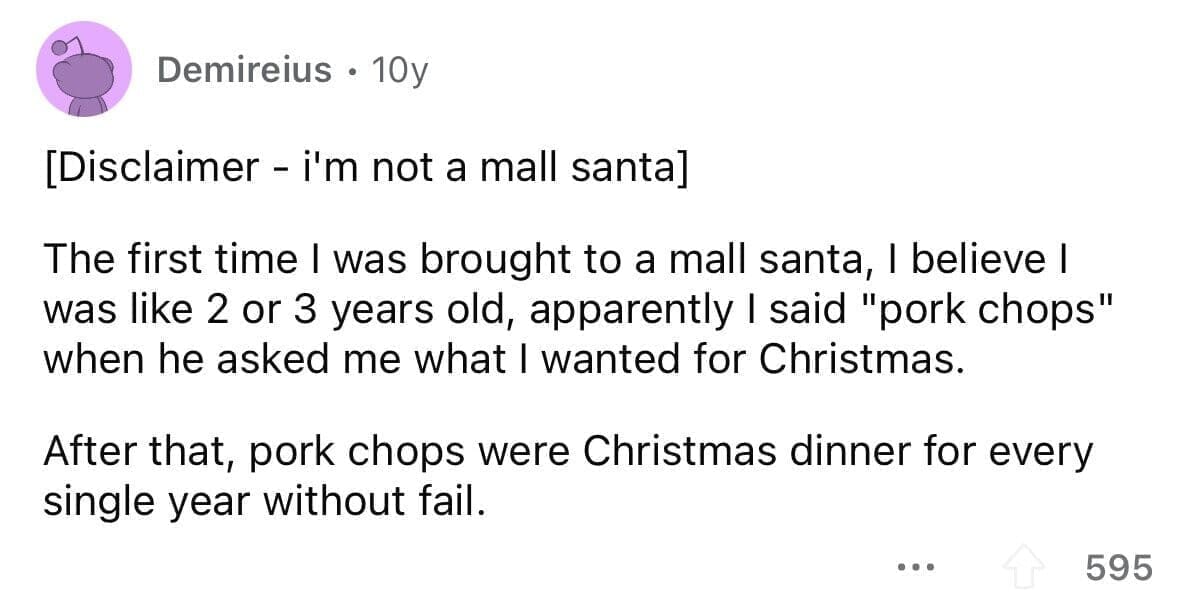This screenshot has height=607, width=1179.
Task: Click the avatar's antenna-topped Snoo mascot
Action: tap(85, 68)
